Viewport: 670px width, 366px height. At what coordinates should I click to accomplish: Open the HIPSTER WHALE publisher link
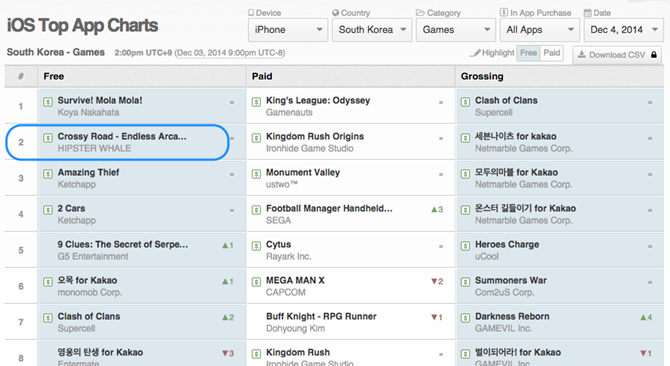tap(94, 149)
